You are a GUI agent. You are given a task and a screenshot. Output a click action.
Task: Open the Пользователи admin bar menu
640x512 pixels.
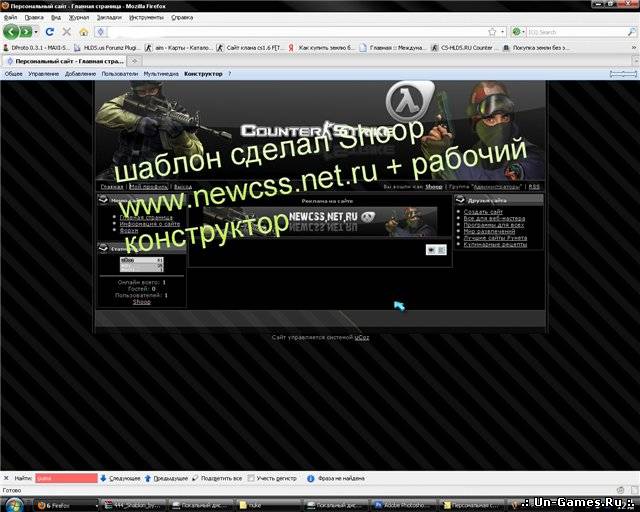tap(120, 74)
